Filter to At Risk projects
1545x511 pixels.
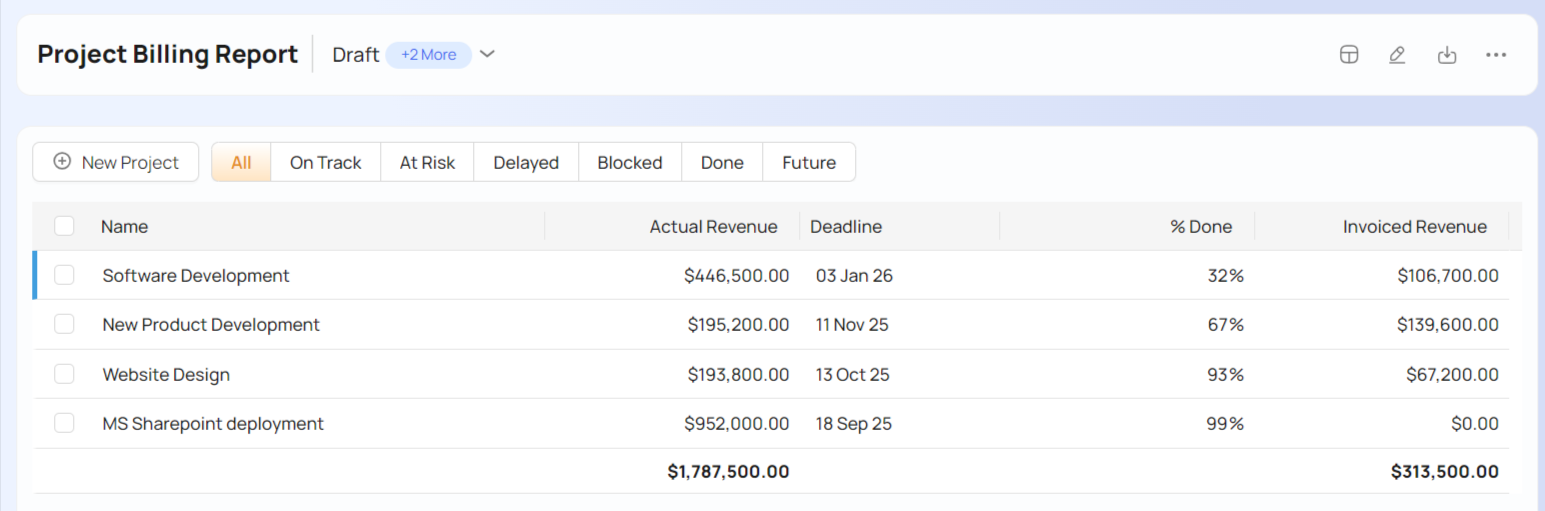click(x=427, y=162)
